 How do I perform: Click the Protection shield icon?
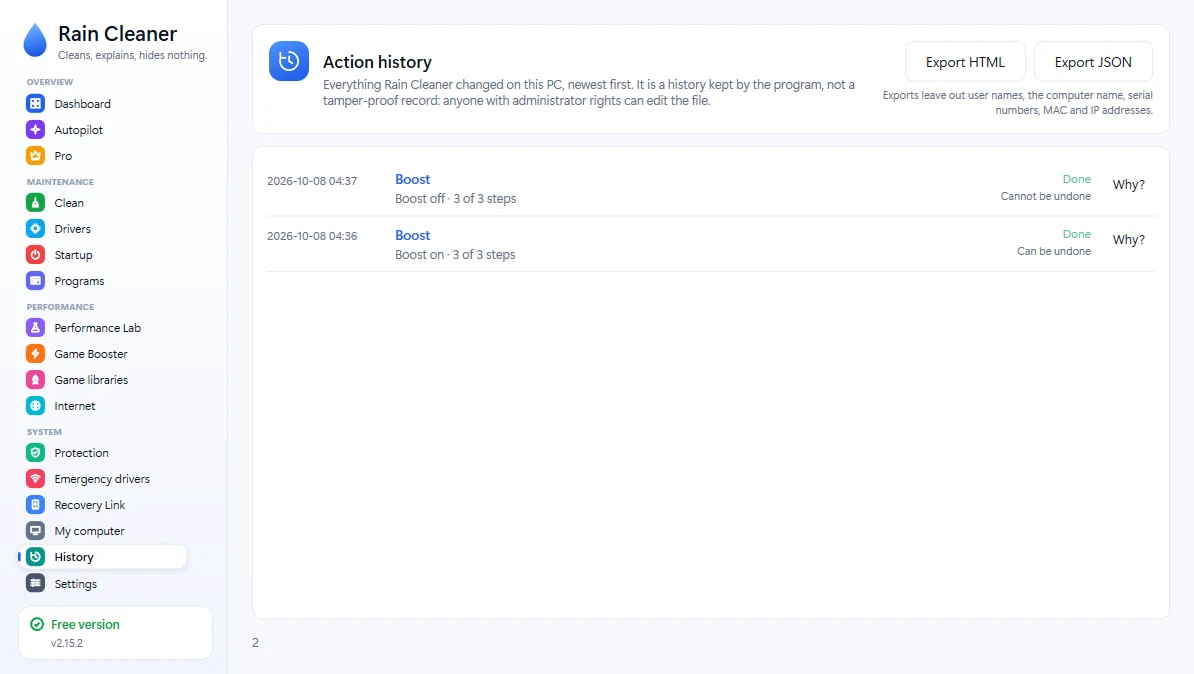pos(35,452)
